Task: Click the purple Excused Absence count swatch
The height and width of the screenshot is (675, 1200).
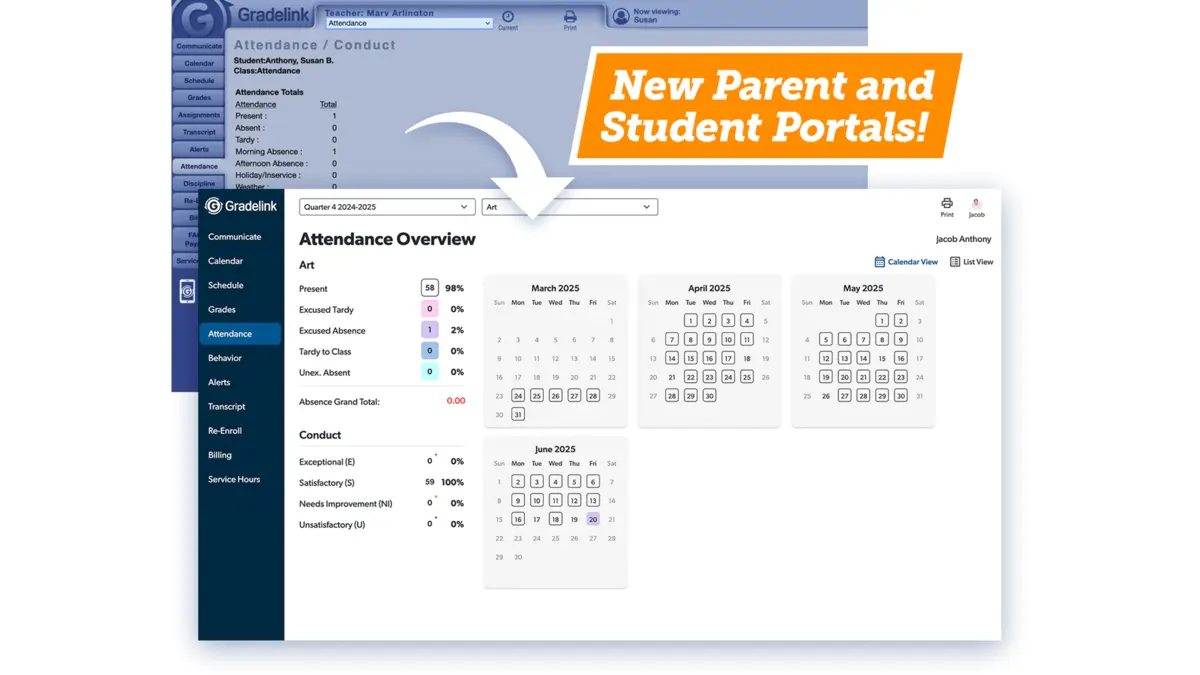Action: [430, 330]
